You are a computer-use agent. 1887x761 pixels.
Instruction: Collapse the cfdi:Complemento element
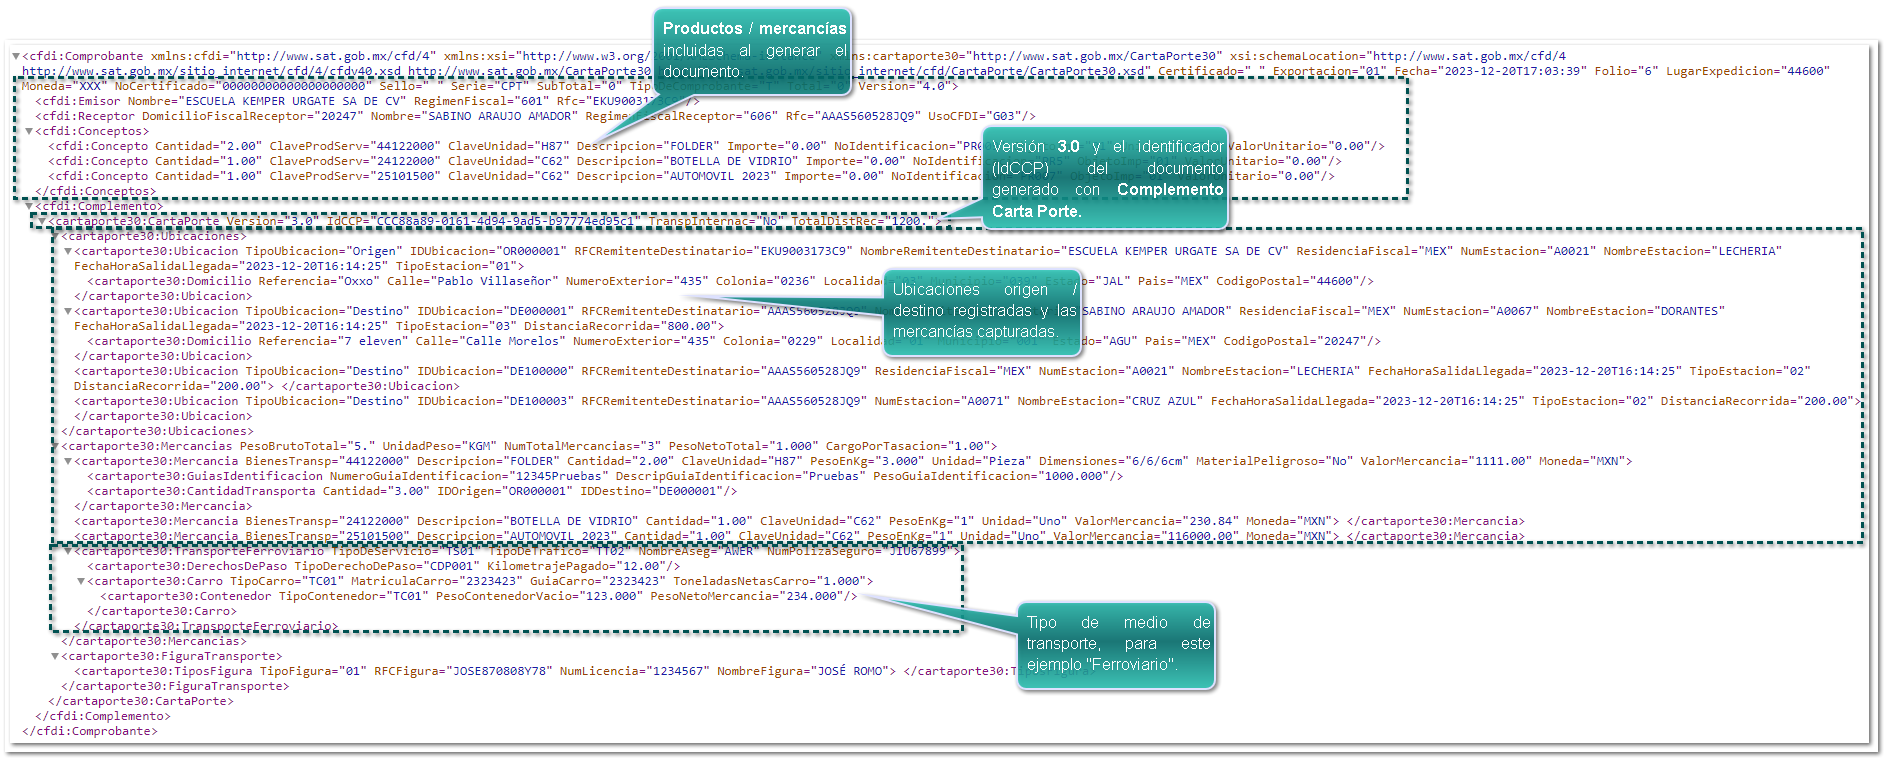click(29, 206)
